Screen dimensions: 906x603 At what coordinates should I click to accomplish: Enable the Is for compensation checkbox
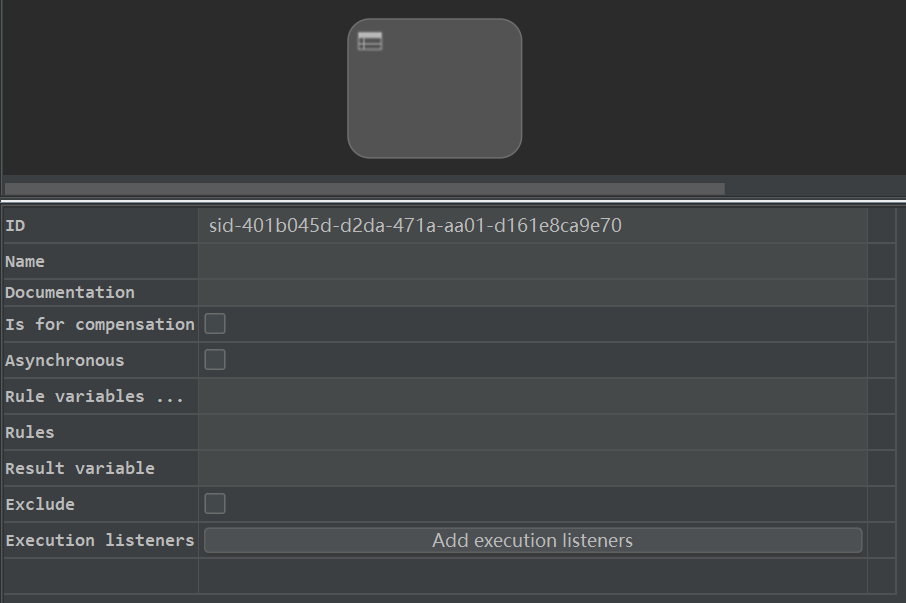click(215, 323)
